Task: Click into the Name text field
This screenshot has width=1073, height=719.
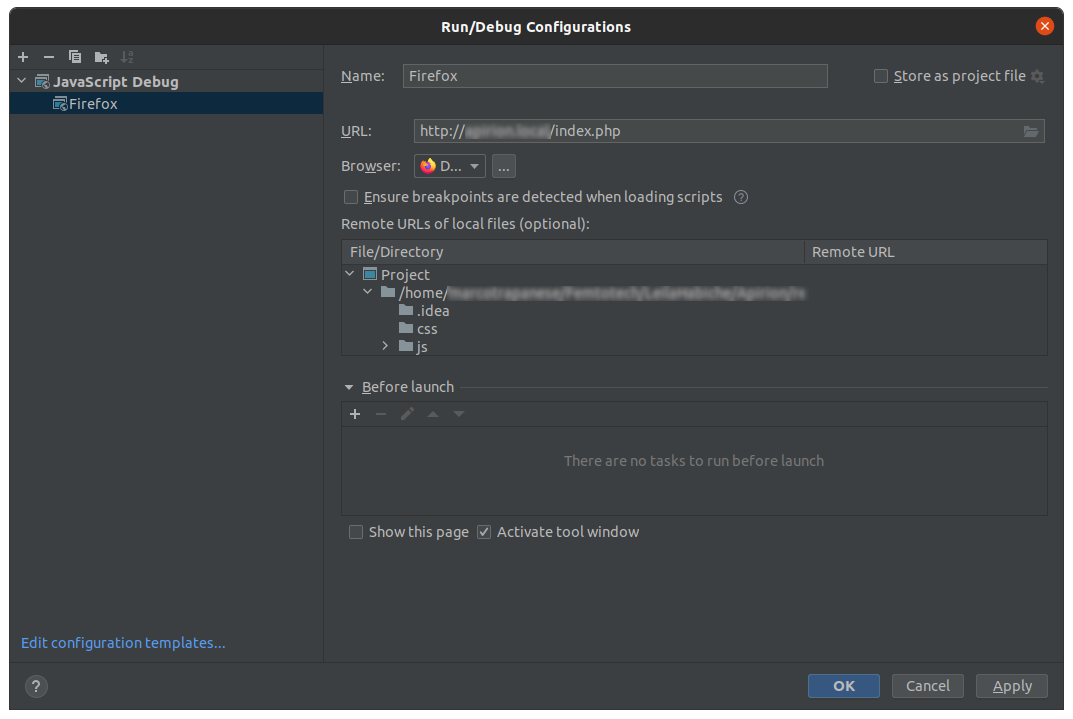Action: [x=615, y=76]
